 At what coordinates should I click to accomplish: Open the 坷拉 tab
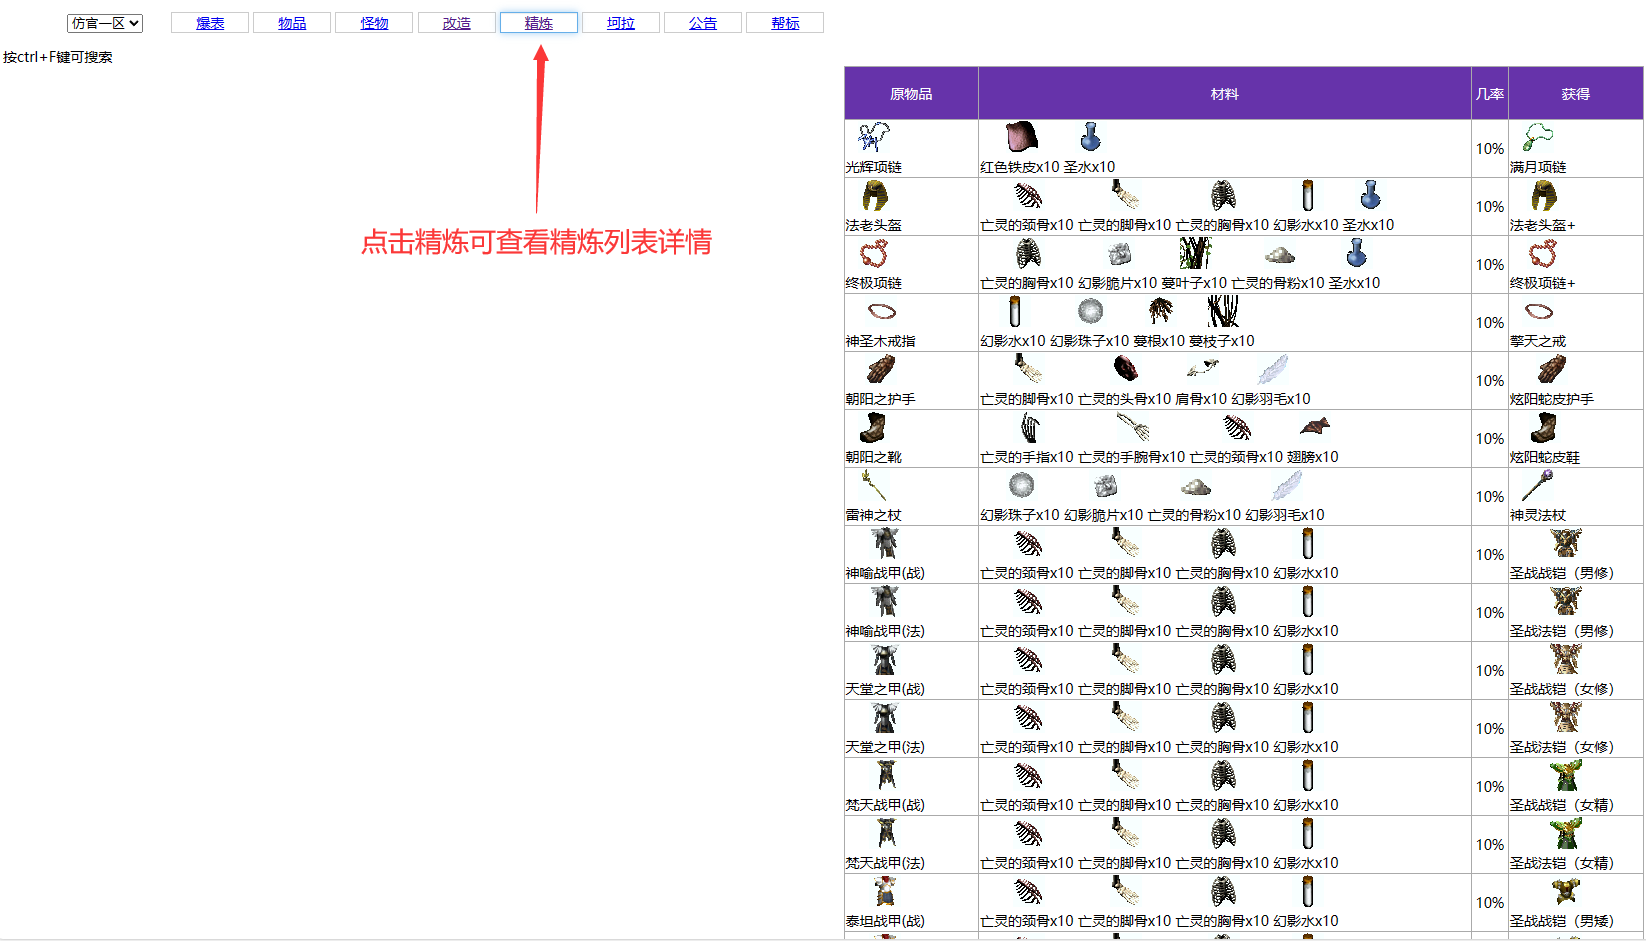coord(621,23)
